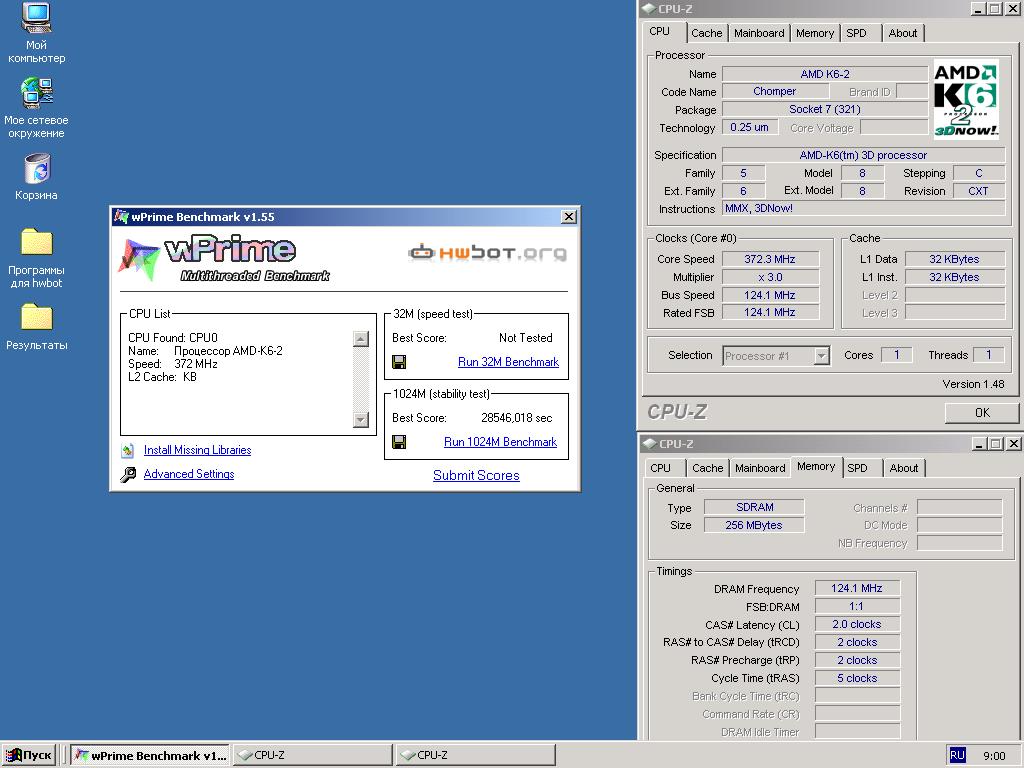The height and width of the screenshot is (768, 1024).
Task: Click the upper CPU-Z title bar icon
Action: (649, 8)
